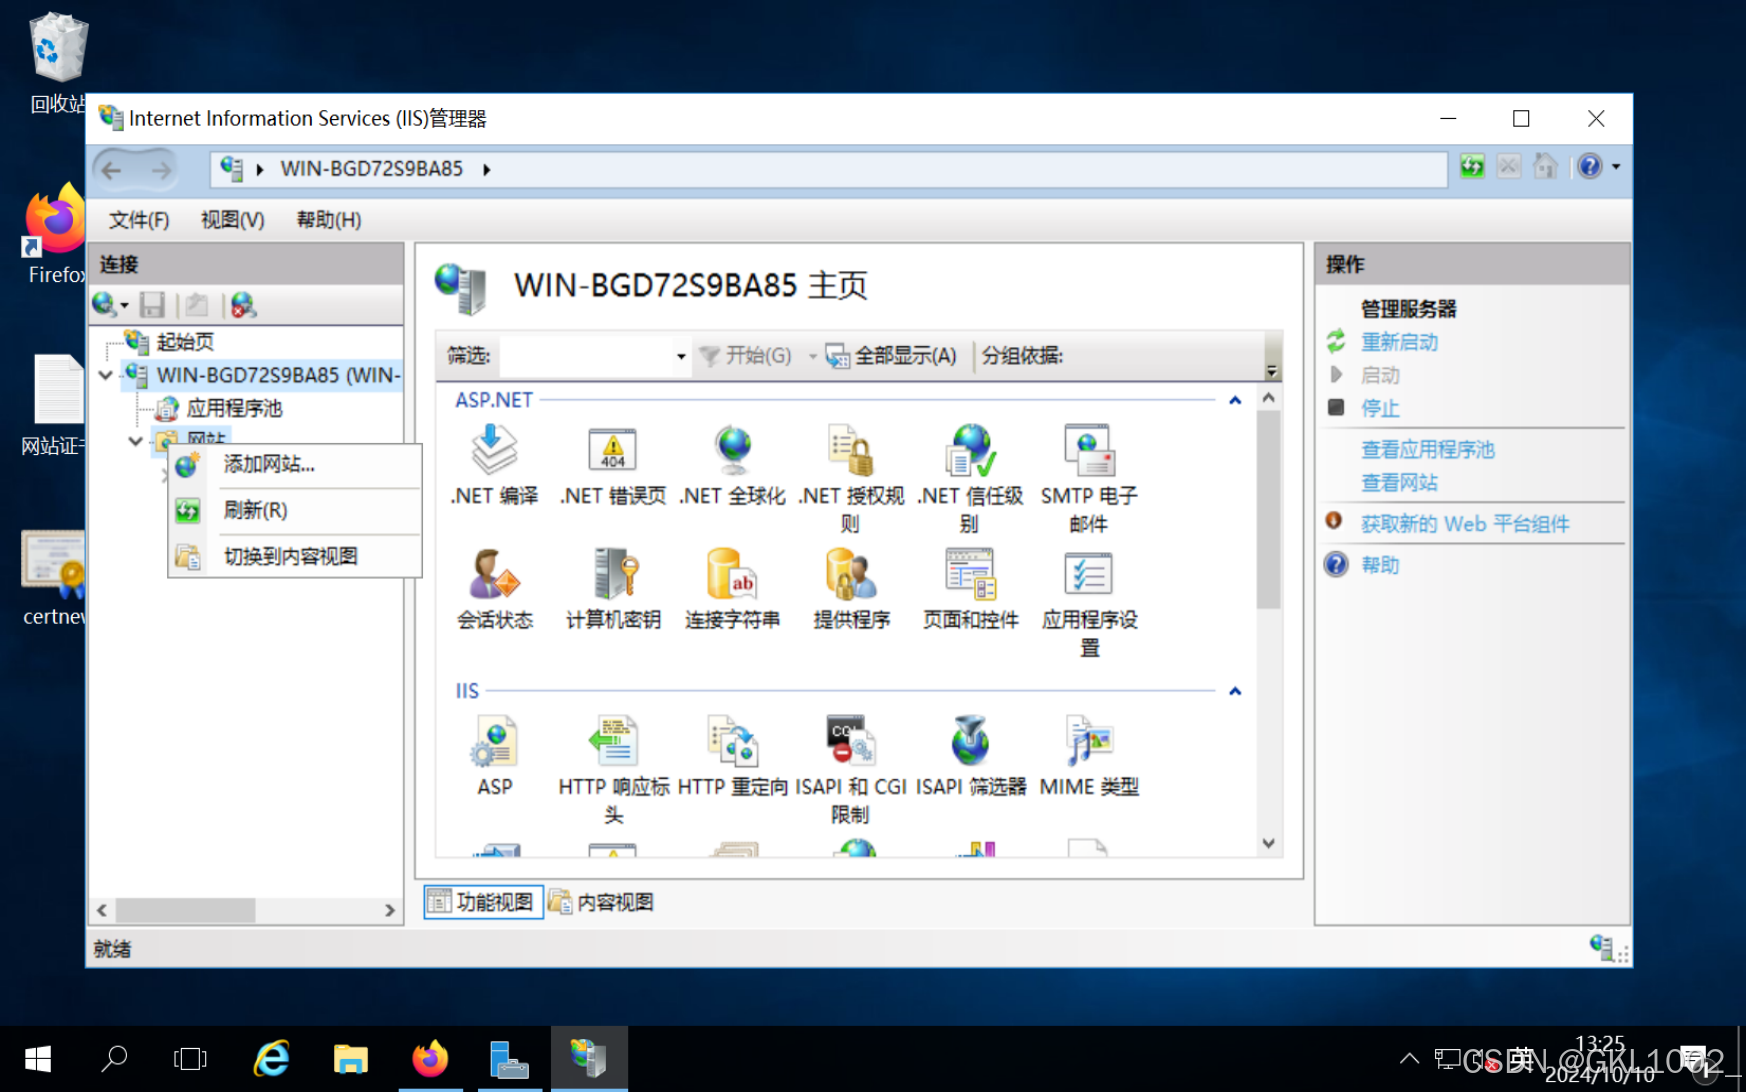1746x1092 pixels.
Task: Click the 查看应用程序池 link
Action: (1427, 449)
